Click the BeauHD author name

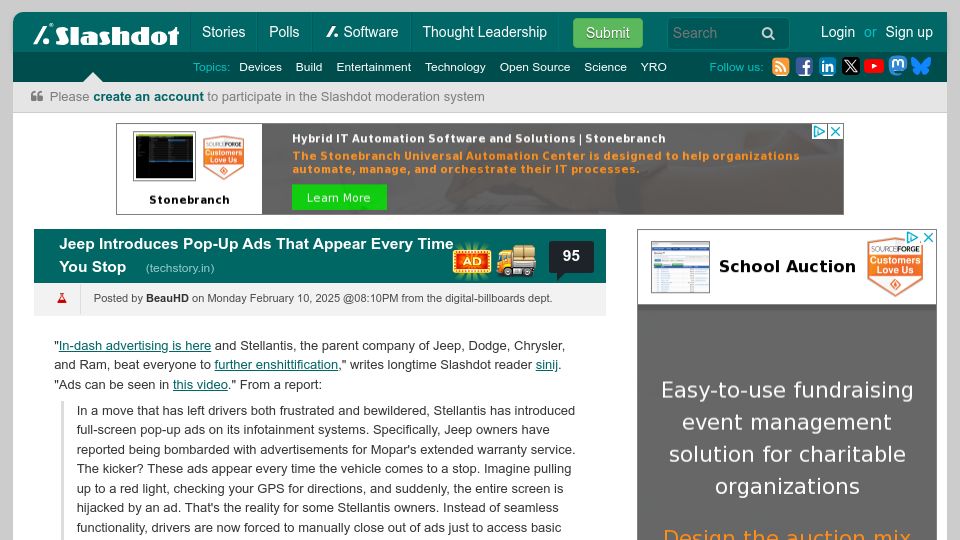(x=167, y=298)
